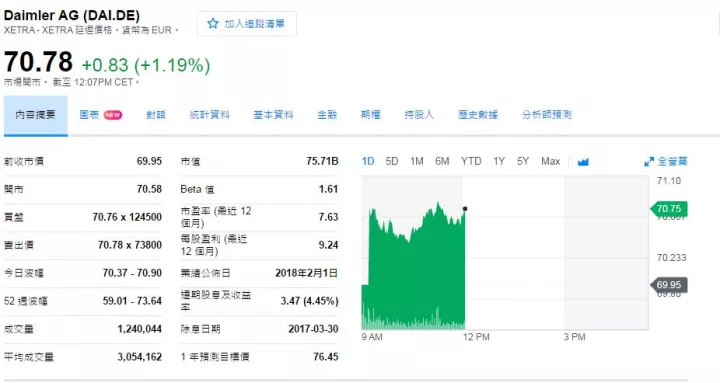Select the 5D chart range
This screenshot has width=720, height=383.
pos(392,161)
